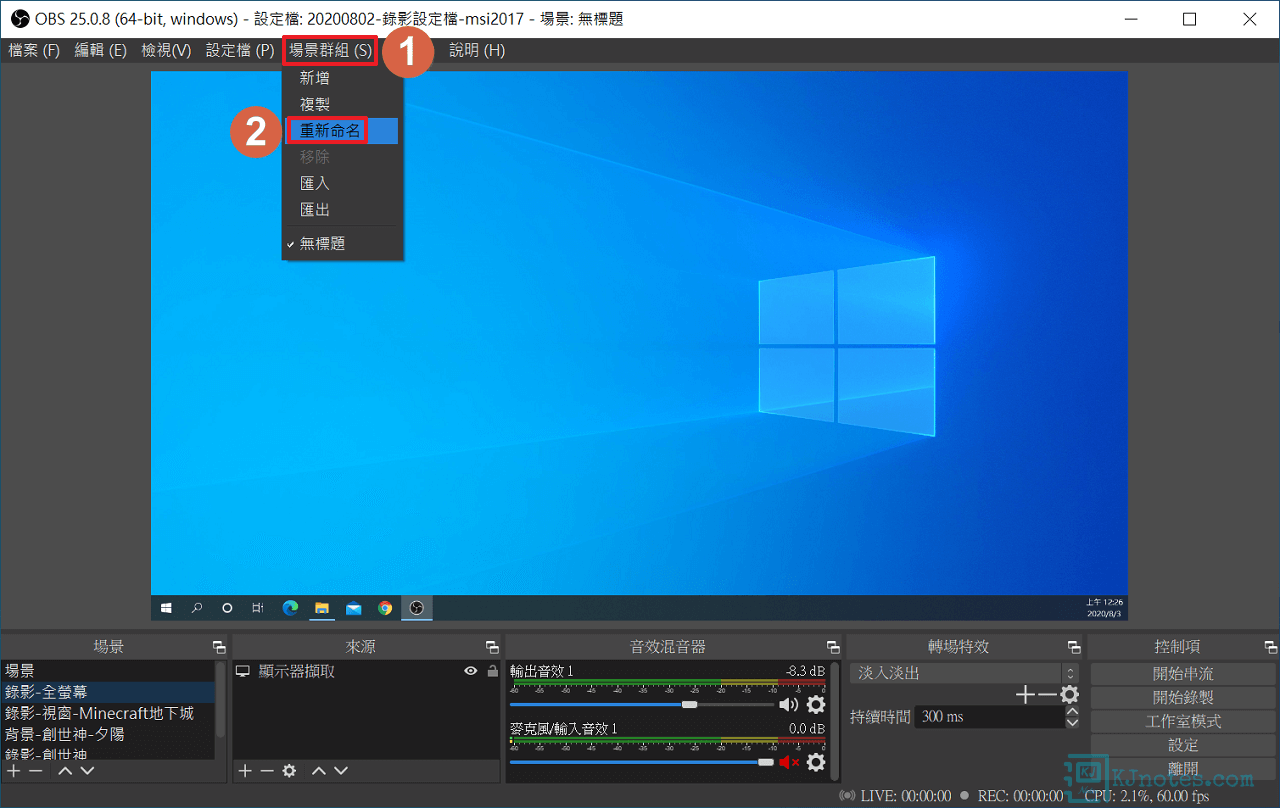Viewport: 1280px width, 808px height.
Task: Open 設定 from the controls panel
Action: coord(1183,745)
